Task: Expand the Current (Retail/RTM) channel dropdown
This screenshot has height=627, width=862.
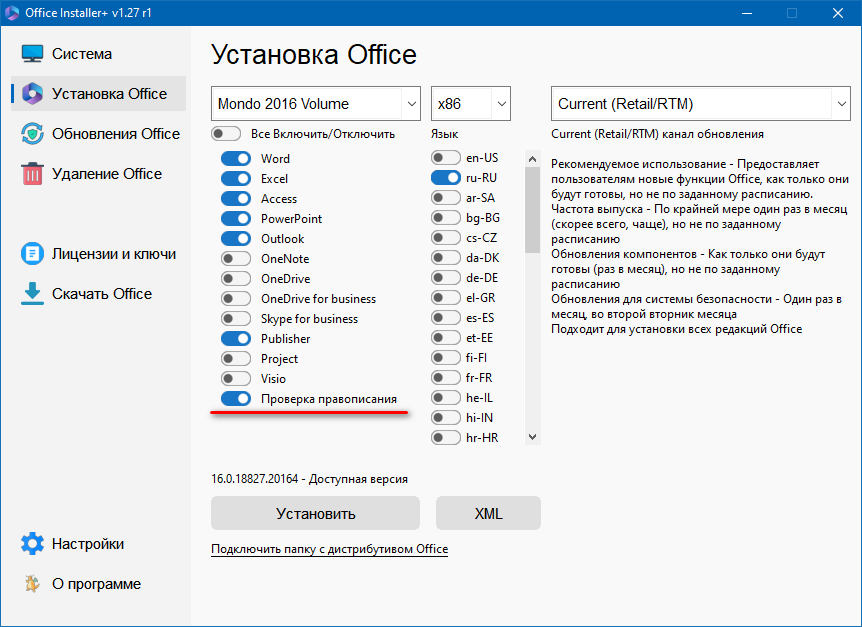Action: tap(701, 103)
